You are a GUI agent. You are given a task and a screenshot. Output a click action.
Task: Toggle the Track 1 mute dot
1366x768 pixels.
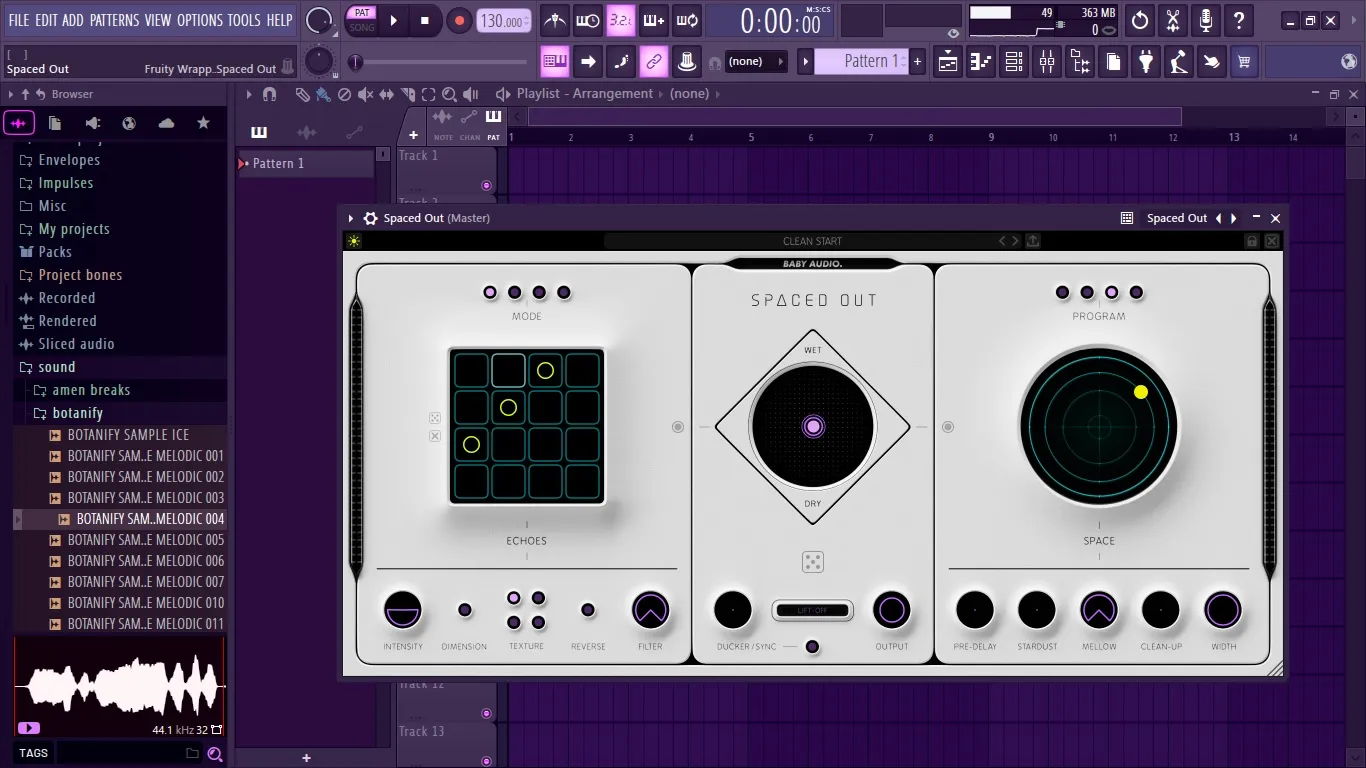(487, 185)
